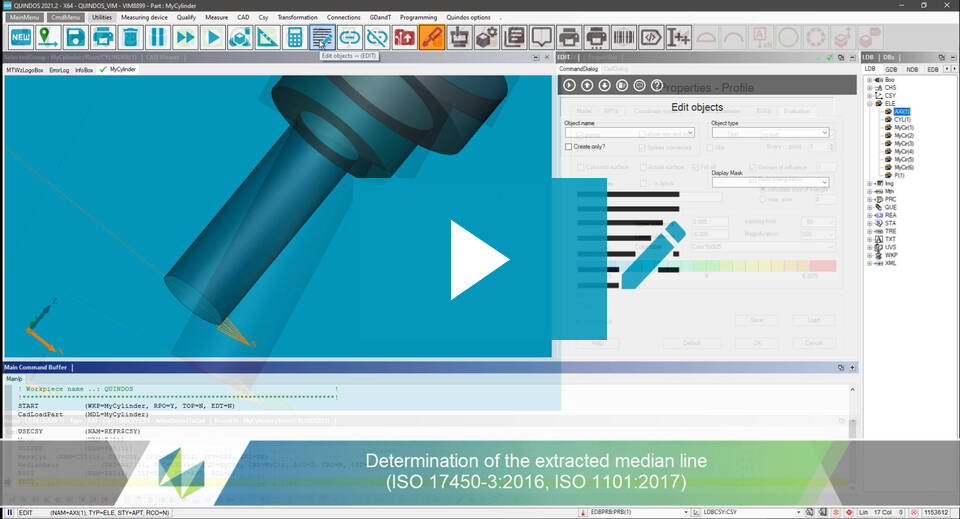Viewport: 960px width, 519px height.
Task: Collapse the ELE tree node
Action: tap(869, 103)
